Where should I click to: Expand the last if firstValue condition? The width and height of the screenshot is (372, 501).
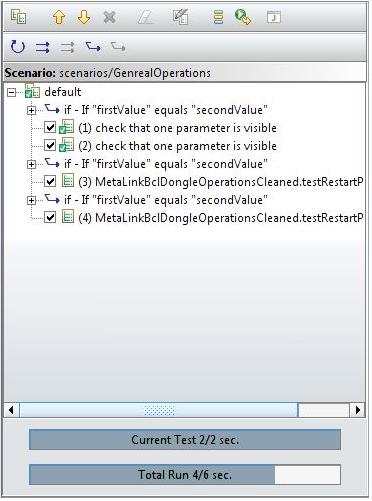pos(31,200)
